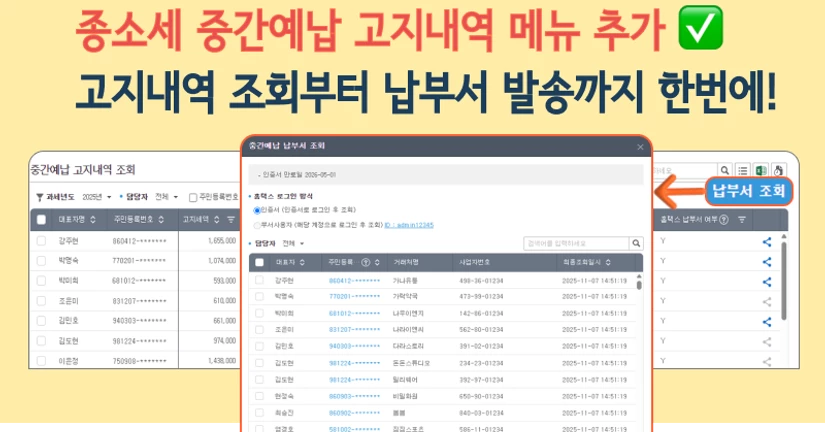Open the 860903-******* link in dialog
Viewport: 825px width, 432px height.
coord(354,396)
